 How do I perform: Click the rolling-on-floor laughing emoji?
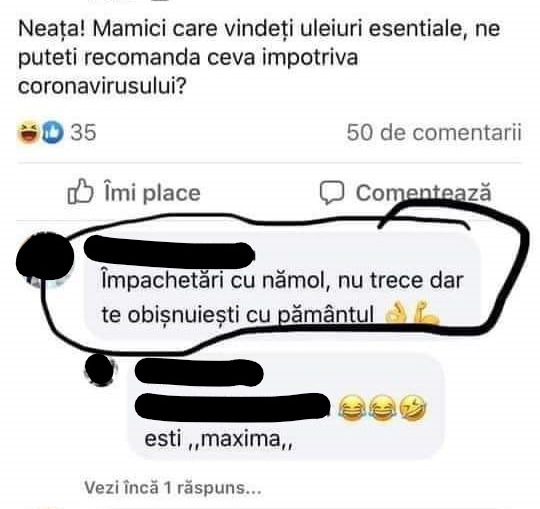click(x=413, y=408)
